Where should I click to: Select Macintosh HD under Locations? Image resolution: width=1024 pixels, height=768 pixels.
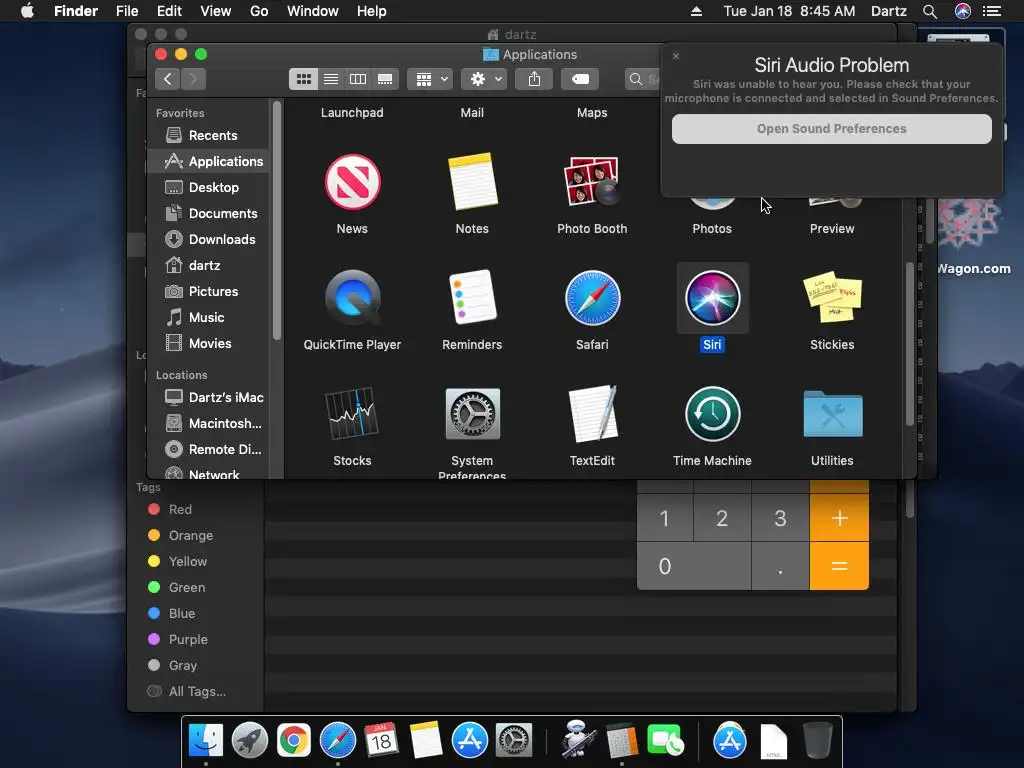(x=208, y=423)
